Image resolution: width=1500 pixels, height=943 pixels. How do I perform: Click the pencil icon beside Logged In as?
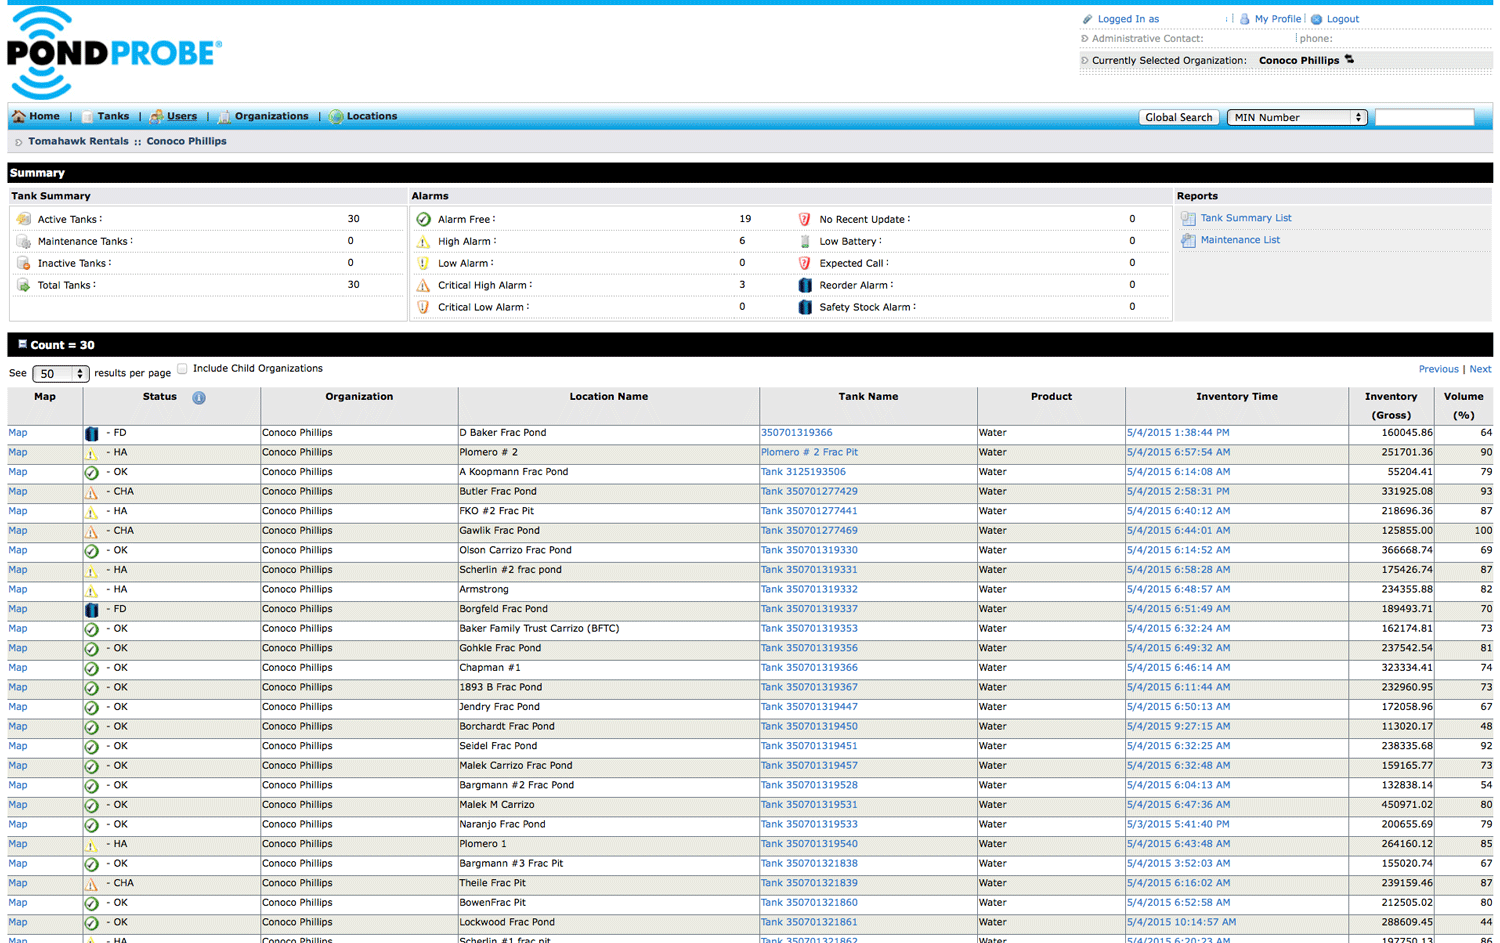(x=1087, y=19)
